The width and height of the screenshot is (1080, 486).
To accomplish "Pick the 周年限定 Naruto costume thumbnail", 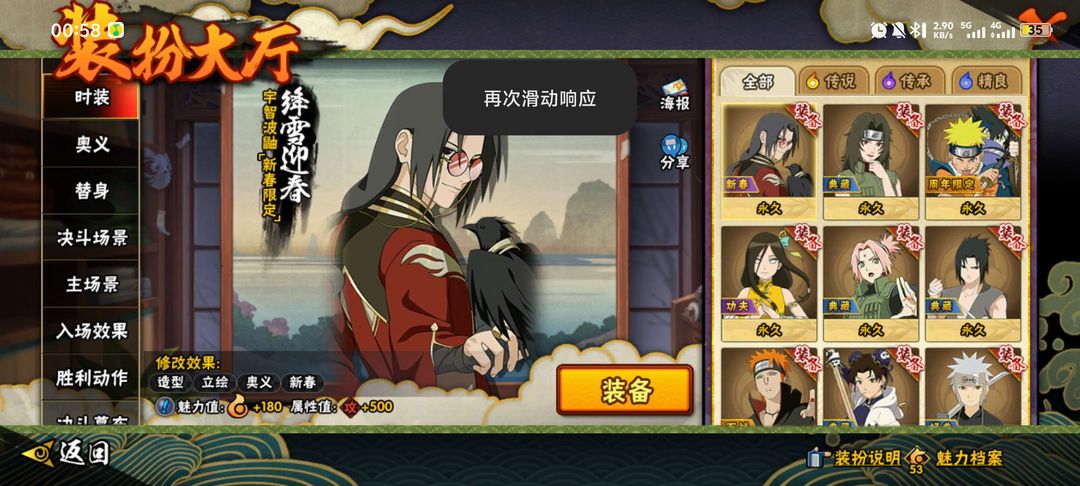I will pos(973,161).
